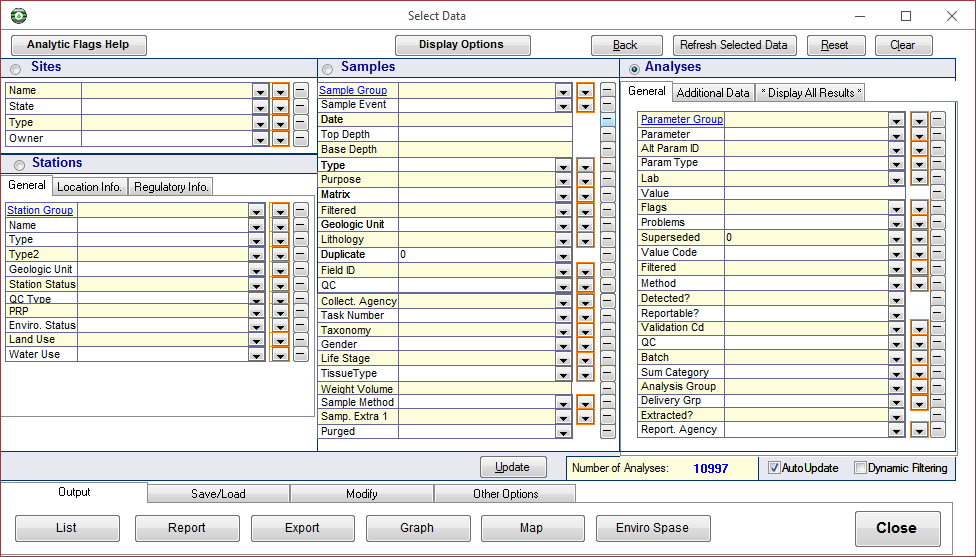The image size is (976, 557).
Task: Open the Modify tab
Action: point(362,494)
